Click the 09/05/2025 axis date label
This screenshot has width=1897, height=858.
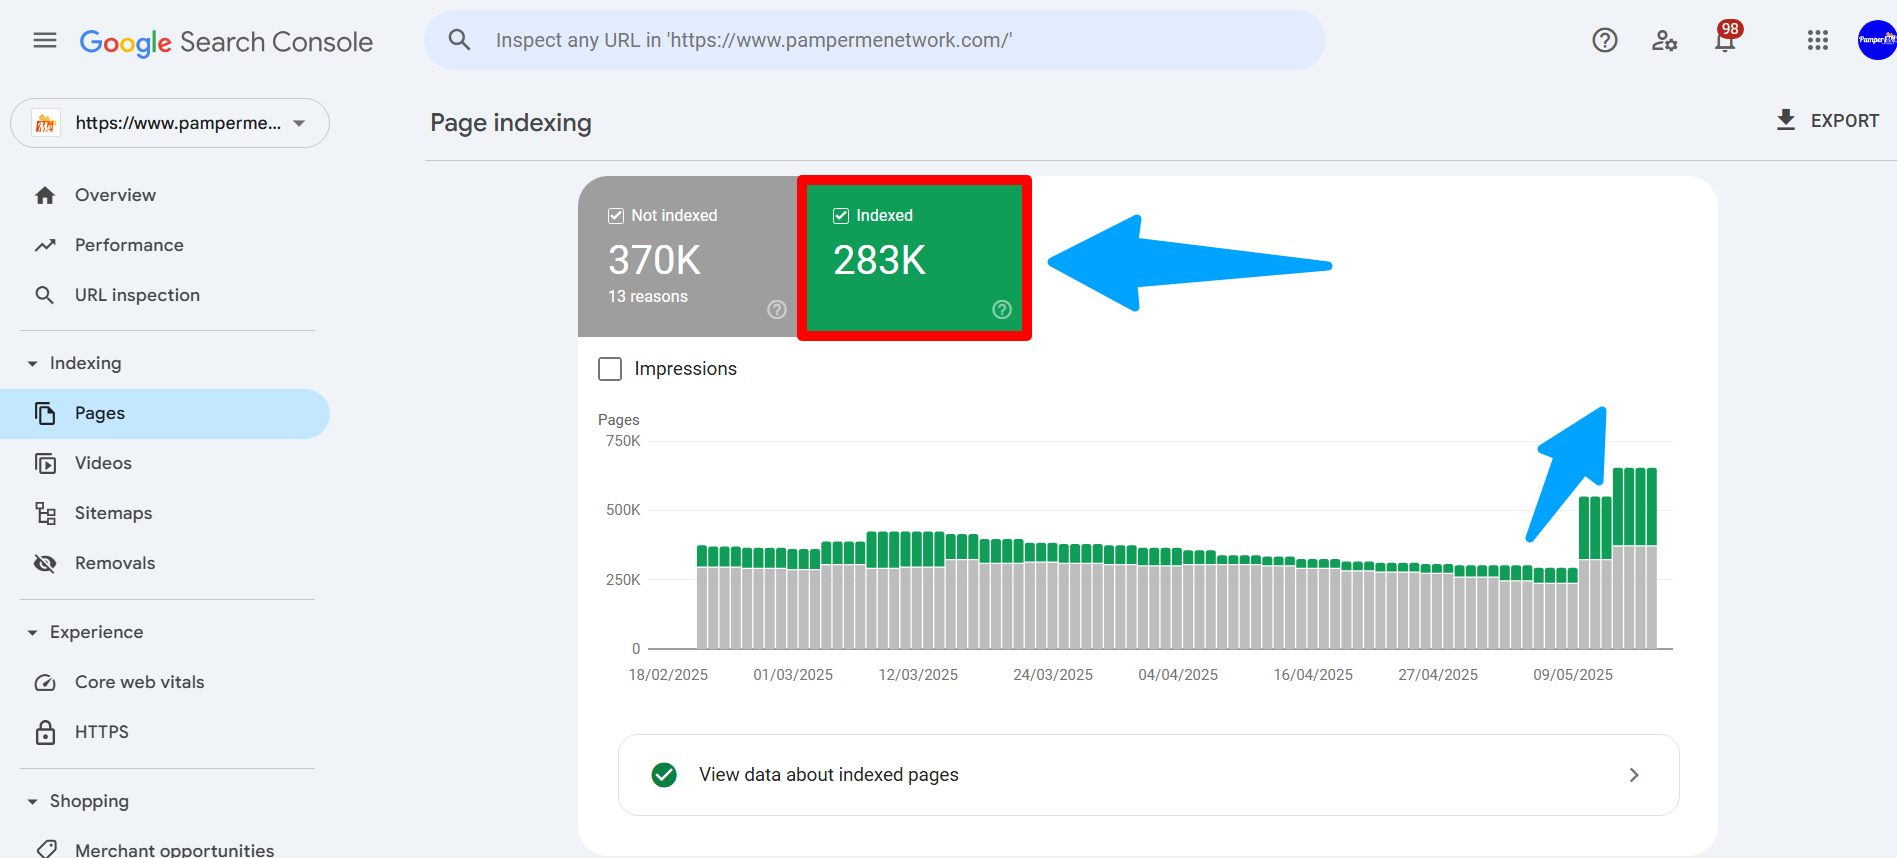[x=1573, y=675]
